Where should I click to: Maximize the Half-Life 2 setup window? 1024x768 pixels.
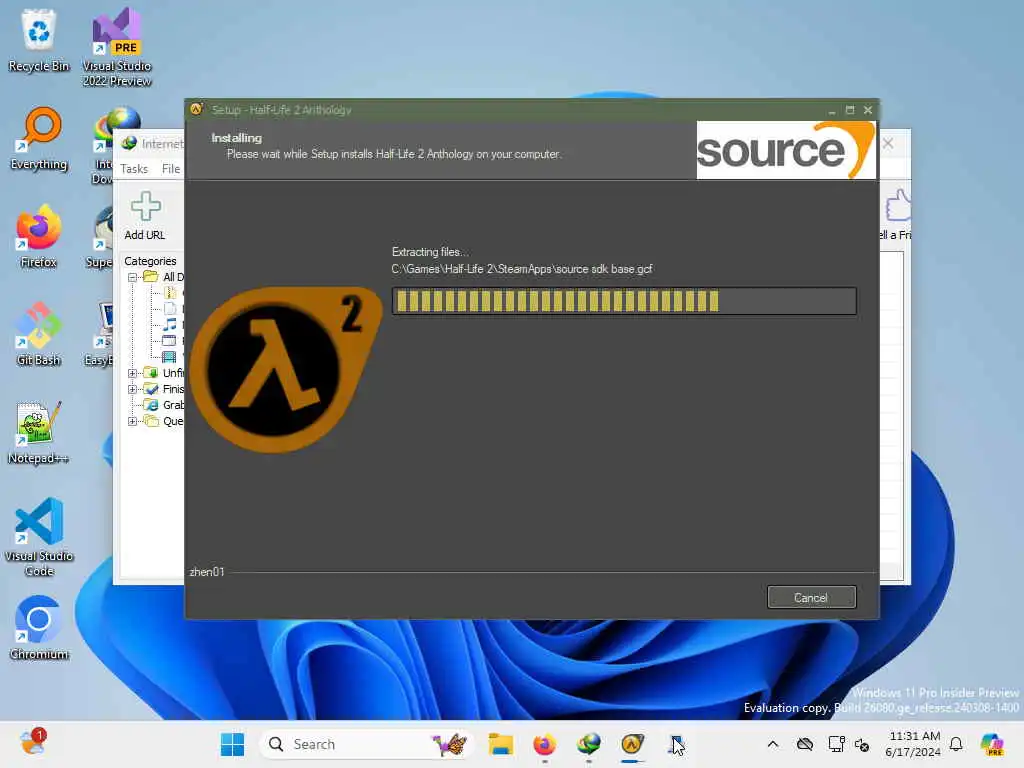(850, 110)
